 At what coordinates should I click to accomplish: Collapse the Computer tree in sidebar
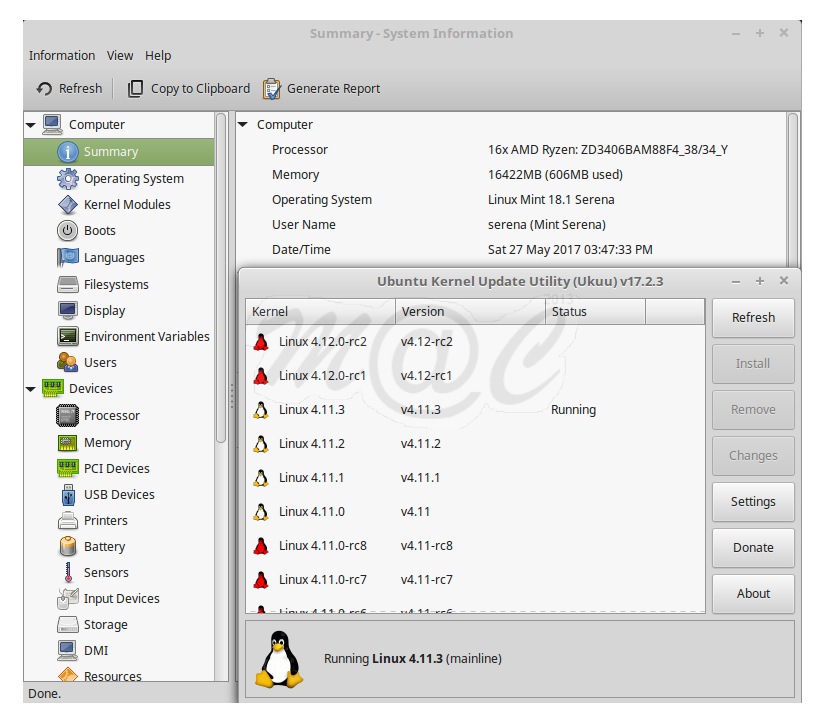pyautogui.click(x=31, y=125)
